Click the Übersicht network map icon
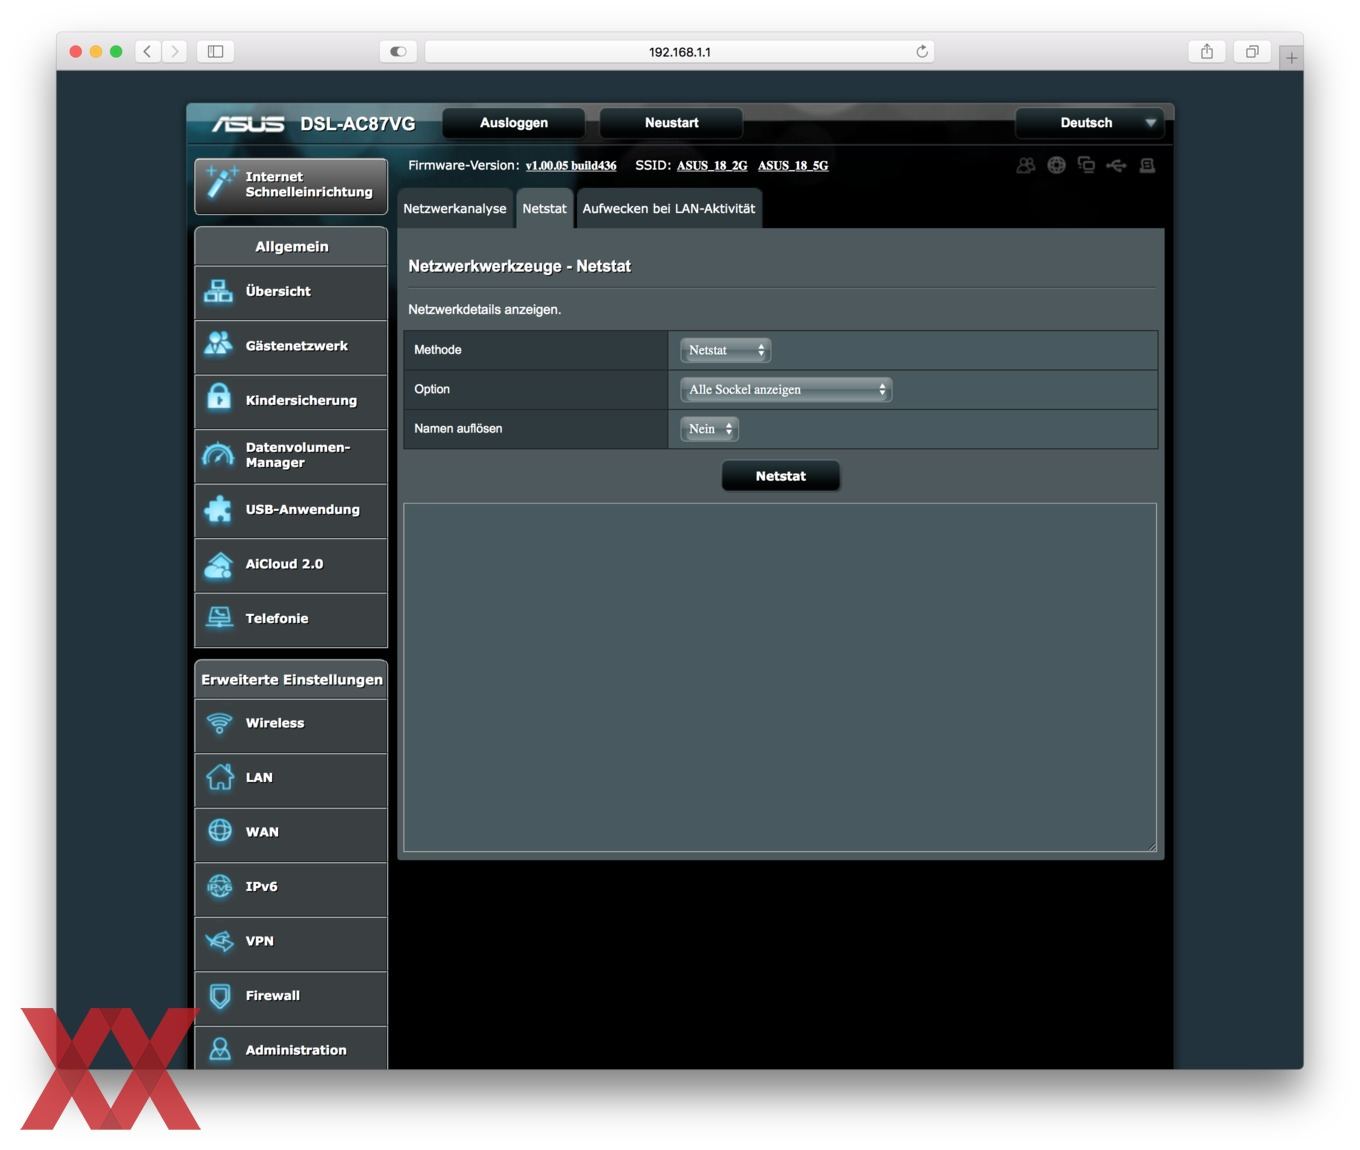The height and width of the screenshot is (1150, 1360). pyautogui.click(x=218, y=291)
